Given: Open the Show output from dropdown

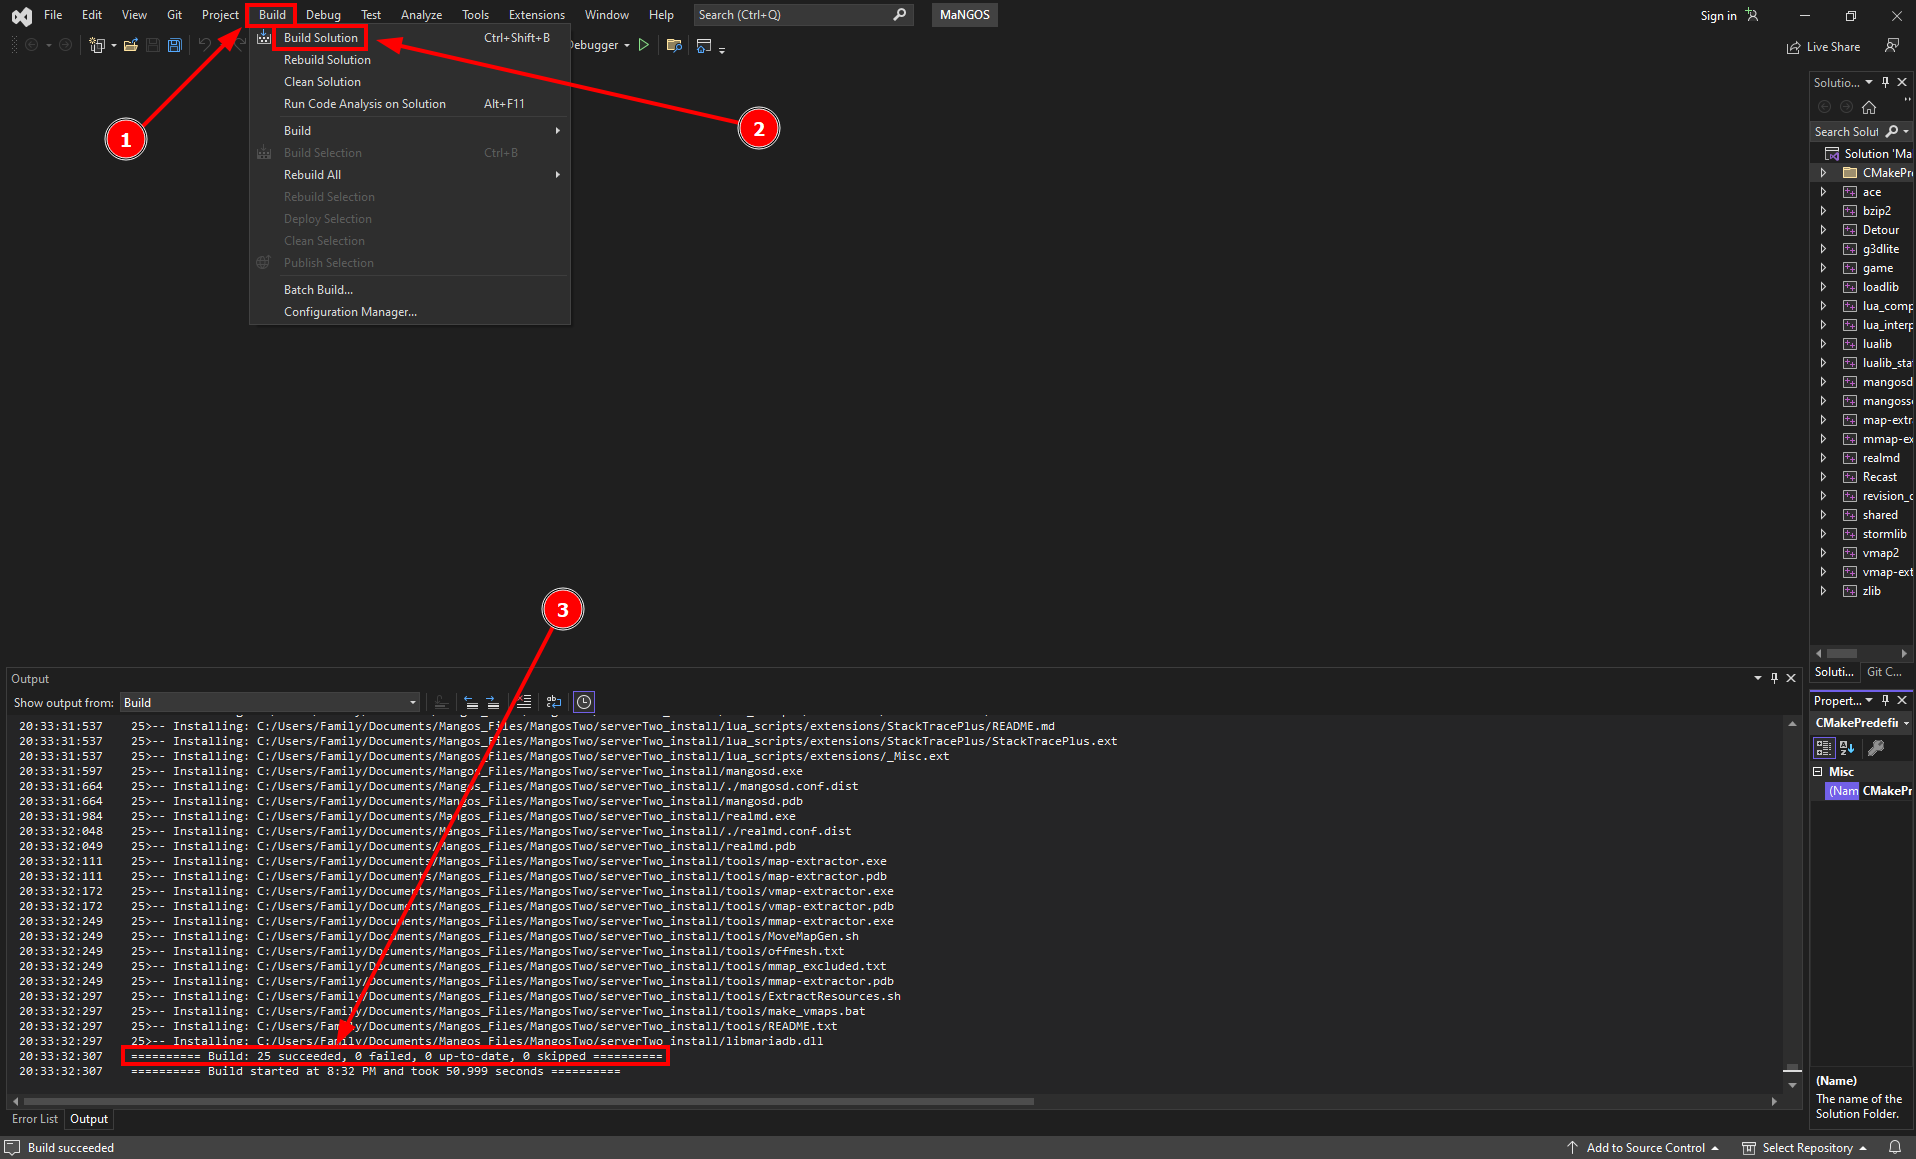Looking at the screenshot, I should 270,702.
